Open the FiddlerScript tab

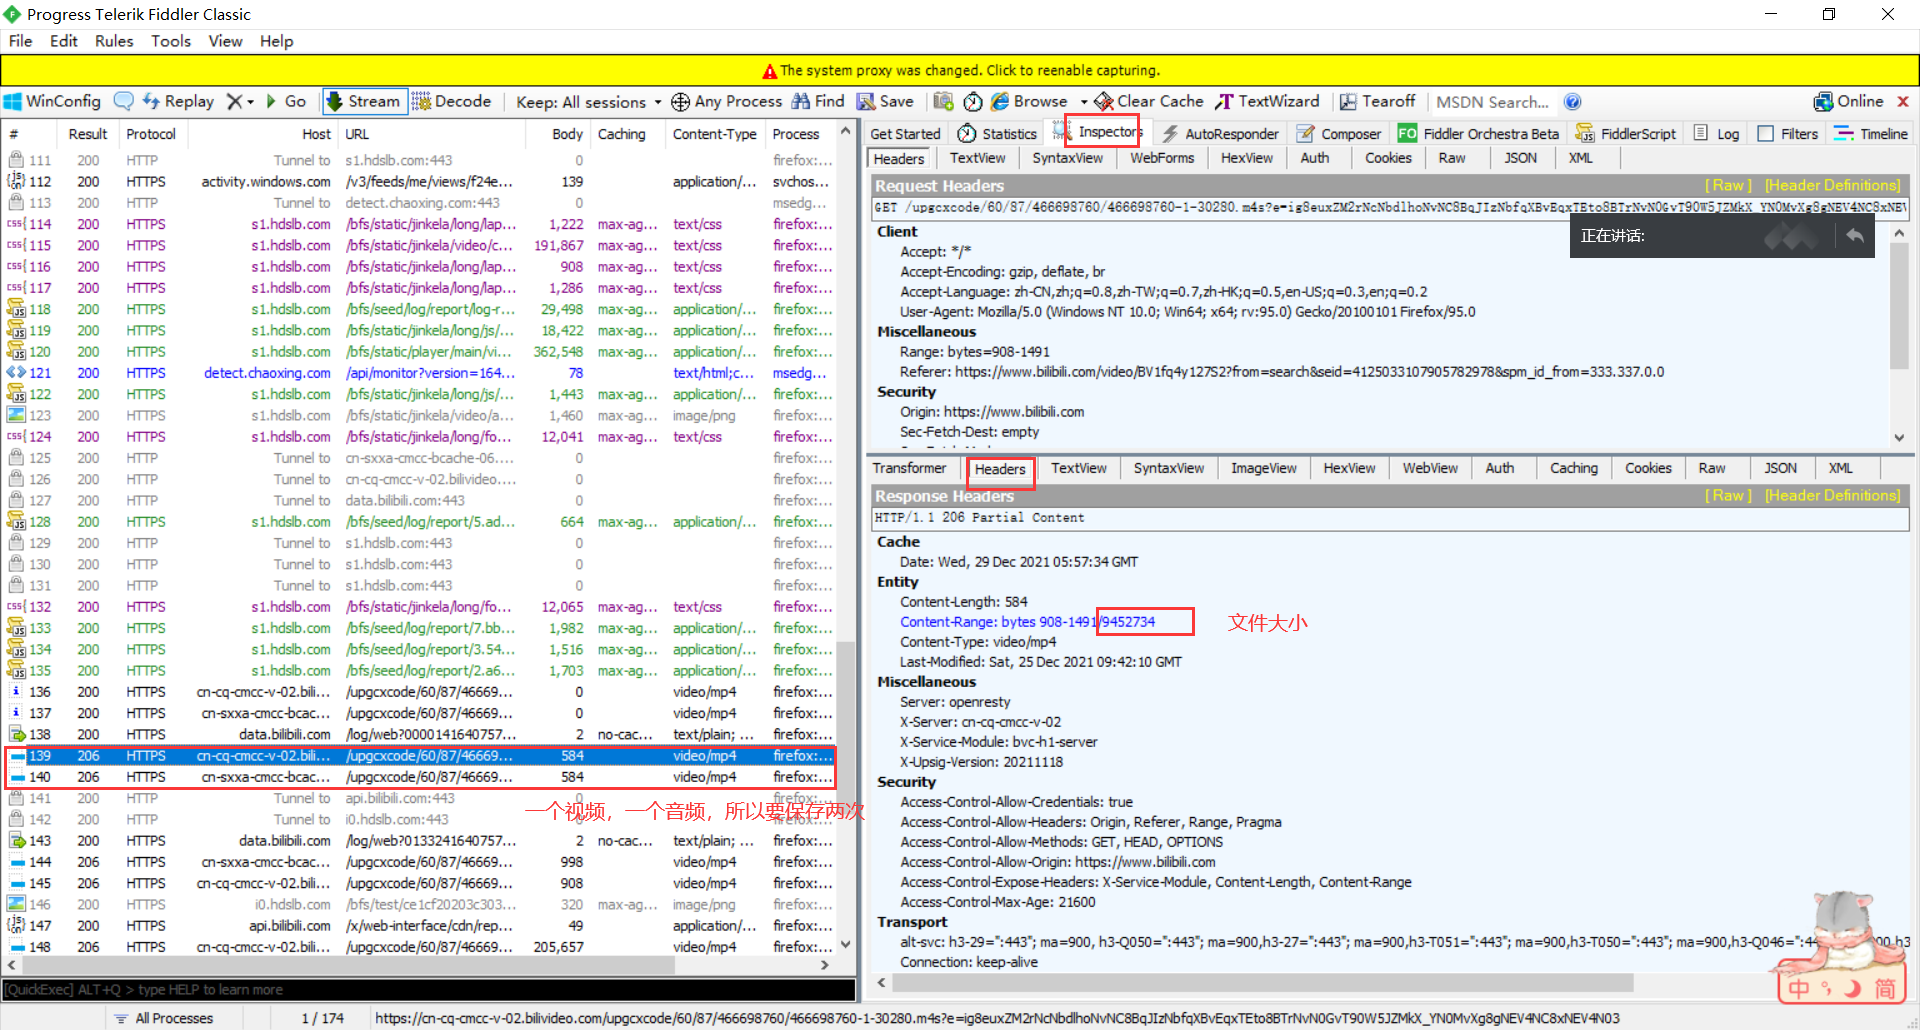(x=1625, y=134)
